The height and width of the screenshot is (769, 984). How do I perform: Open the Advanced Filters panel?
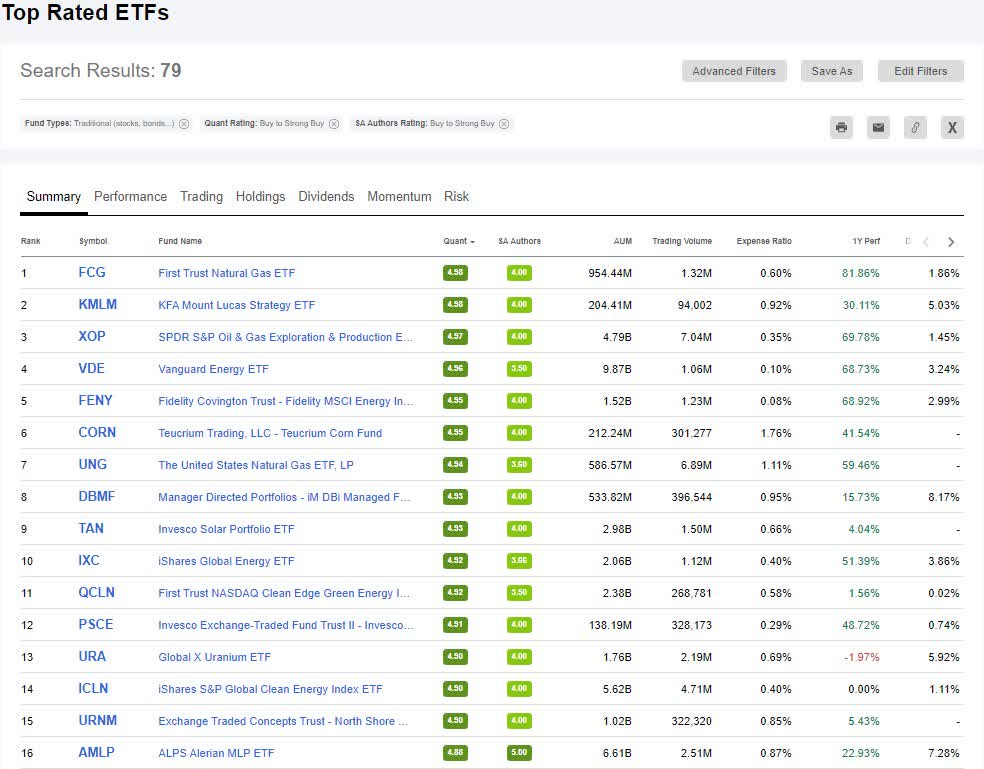(734, 71)
